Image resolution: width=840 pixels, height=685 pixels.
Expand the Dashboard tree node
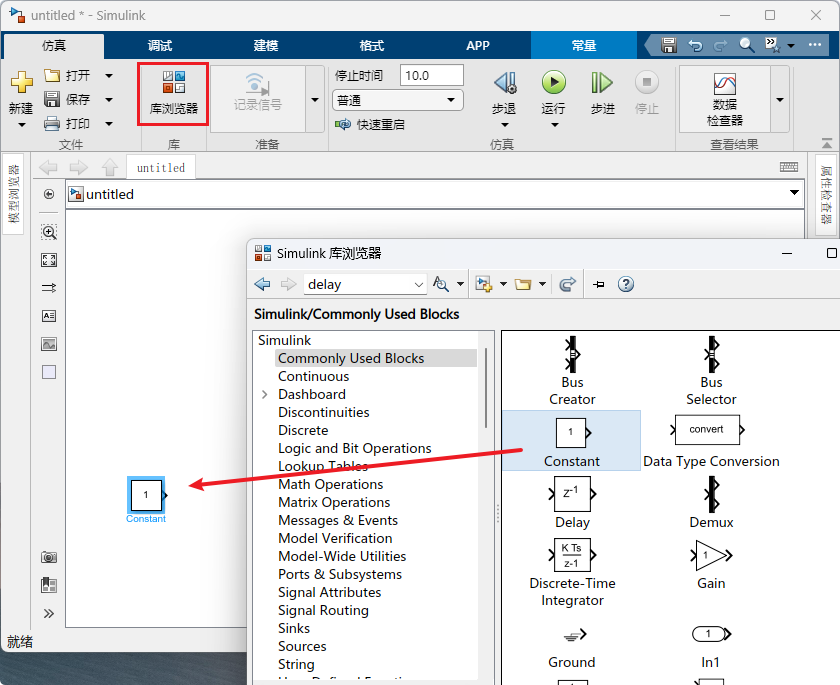[x=265, y=395]
